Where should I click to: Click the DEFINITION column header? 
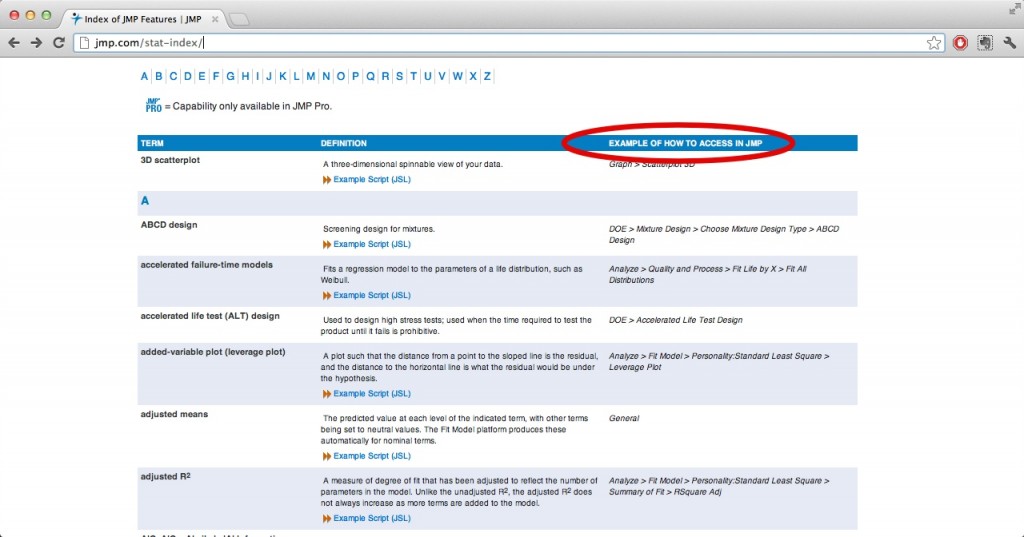pyautogui.click(x=344, y=143)
